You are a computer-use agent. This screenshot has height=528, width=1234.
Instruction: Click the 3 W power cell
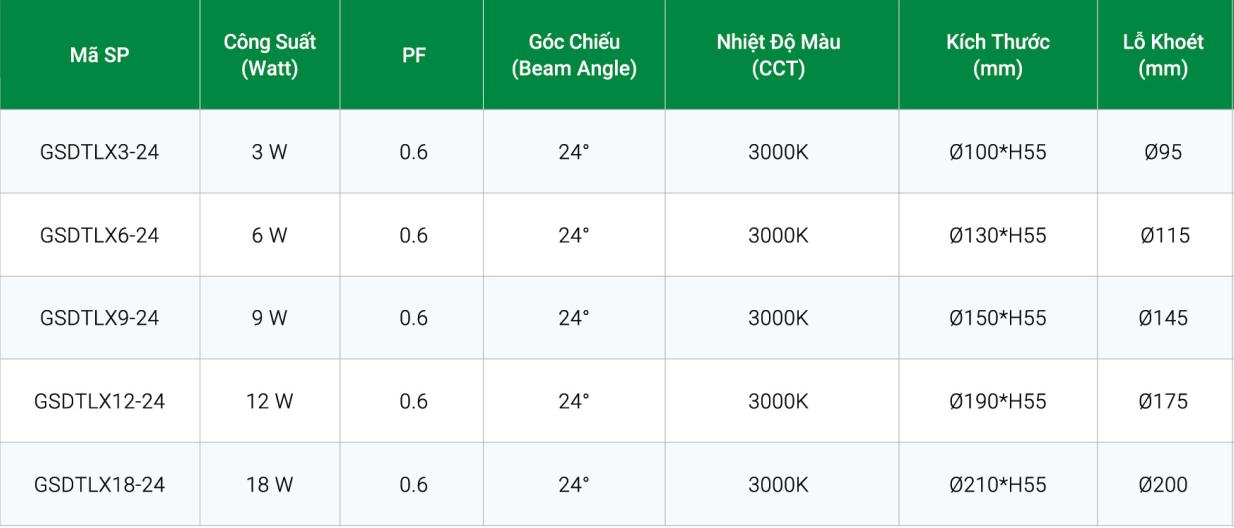pyautogui.click(x=270, y=152)
